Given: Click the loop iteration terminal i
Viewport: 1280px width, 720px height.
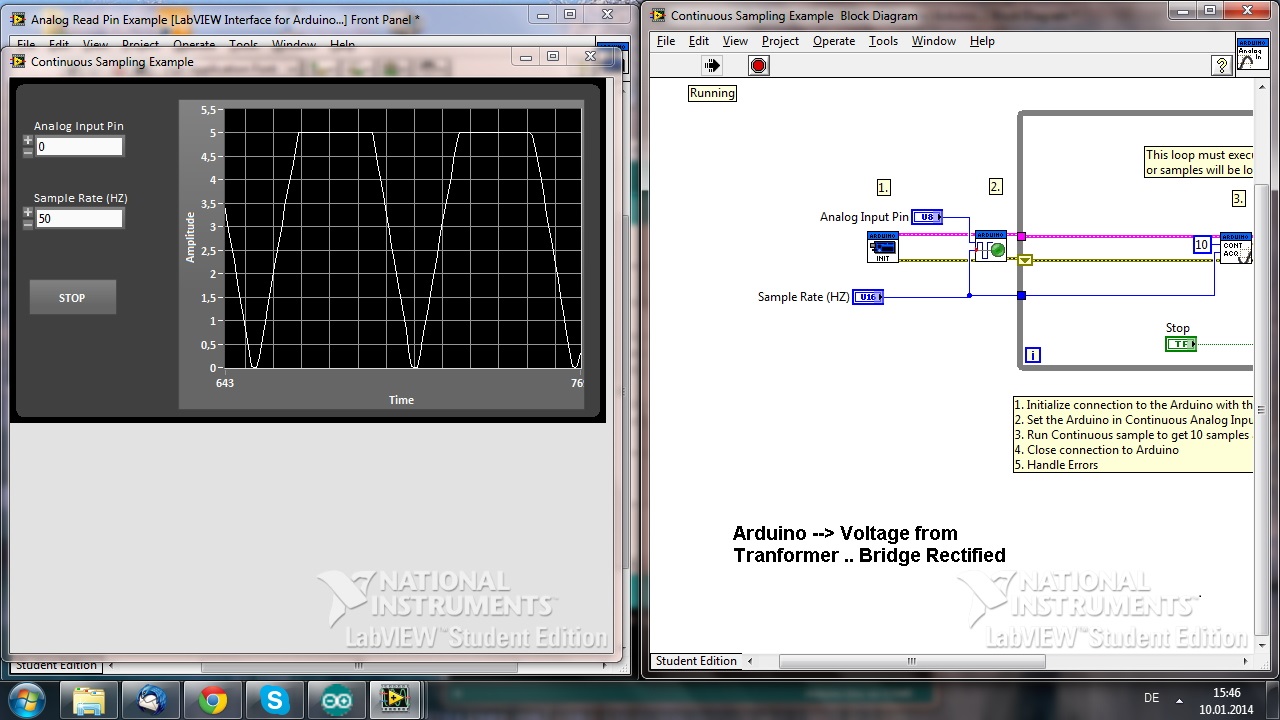Looking at the screenshot, I should point(1033,355).
